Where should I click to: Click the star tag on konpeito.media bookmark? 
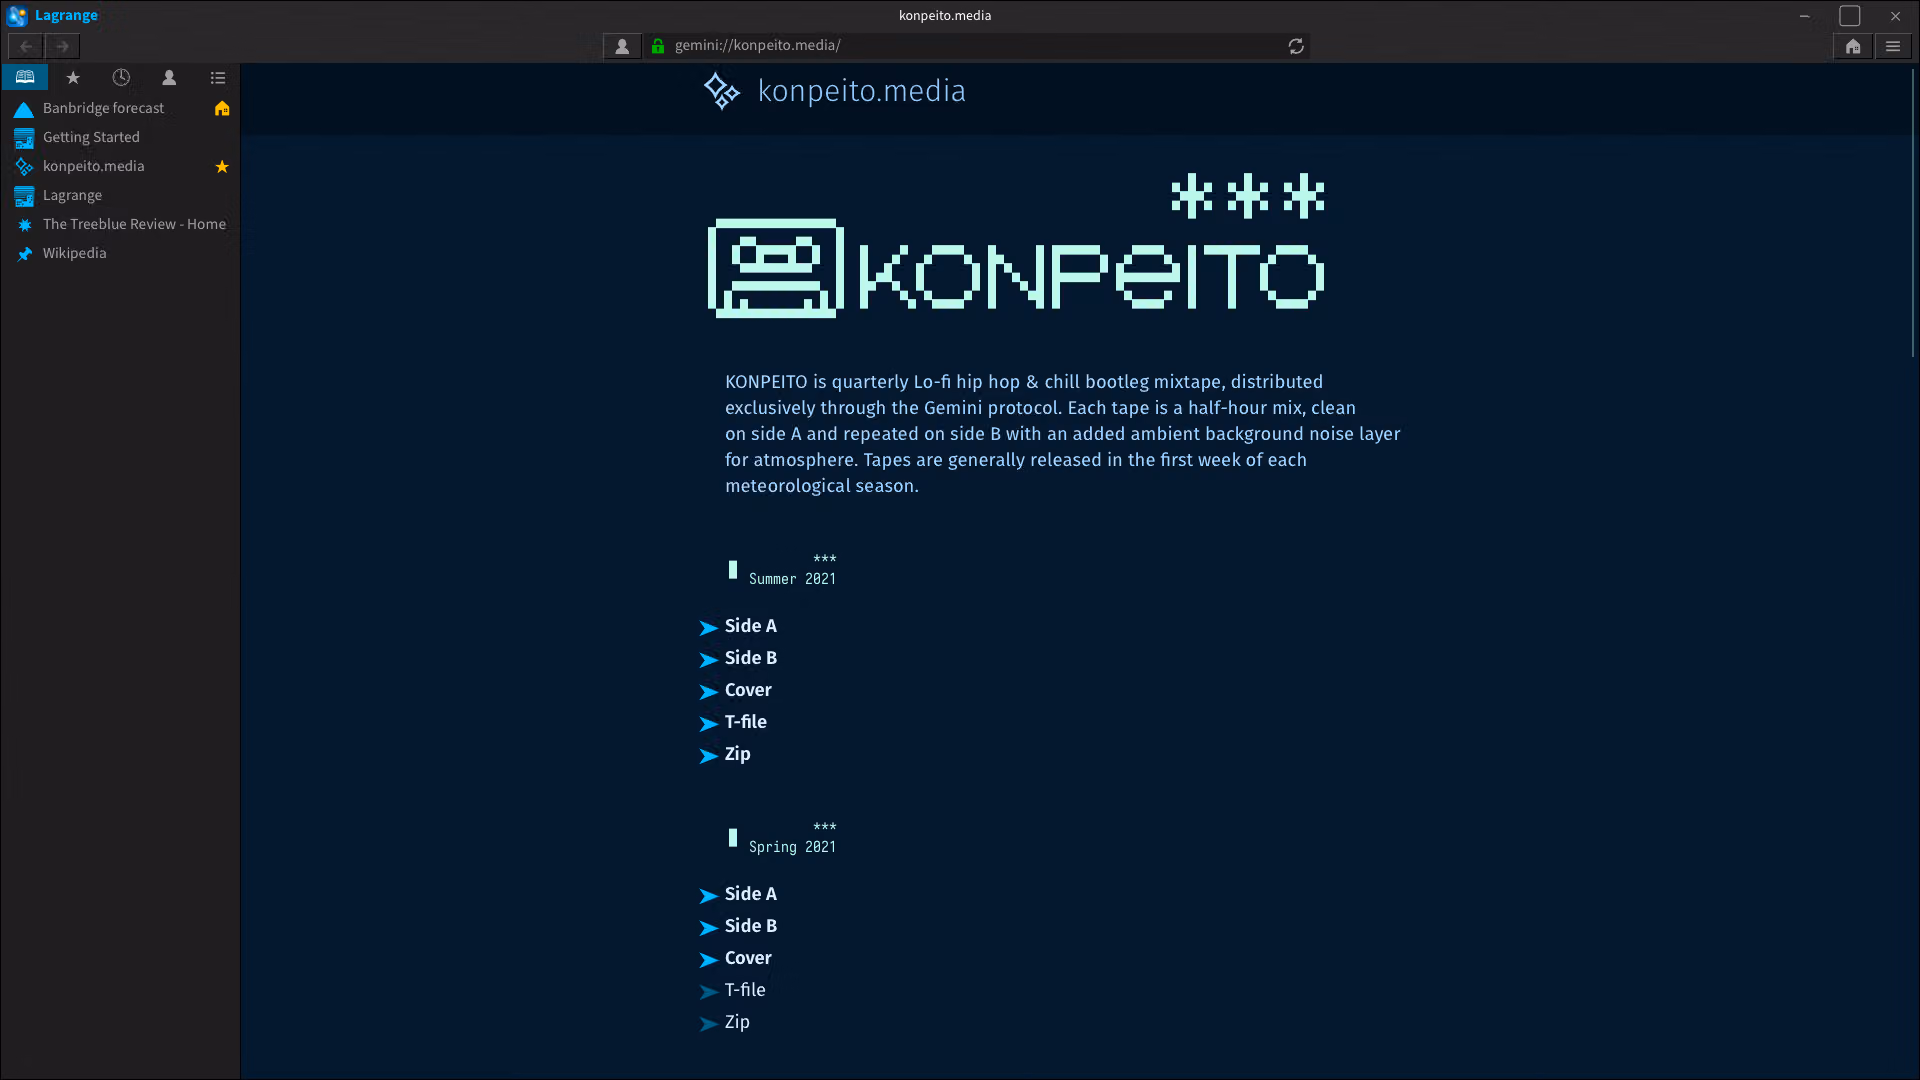point(222,167)
